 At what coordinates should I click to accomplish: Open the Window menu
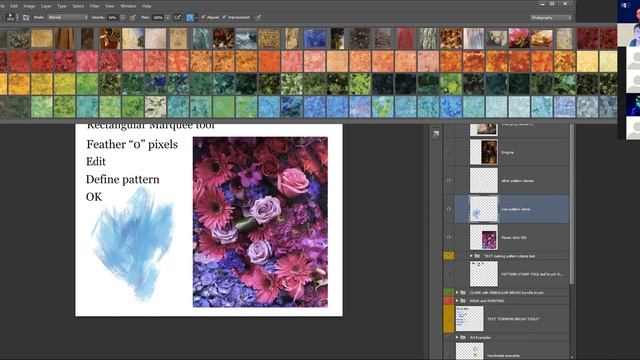(128, 6)
